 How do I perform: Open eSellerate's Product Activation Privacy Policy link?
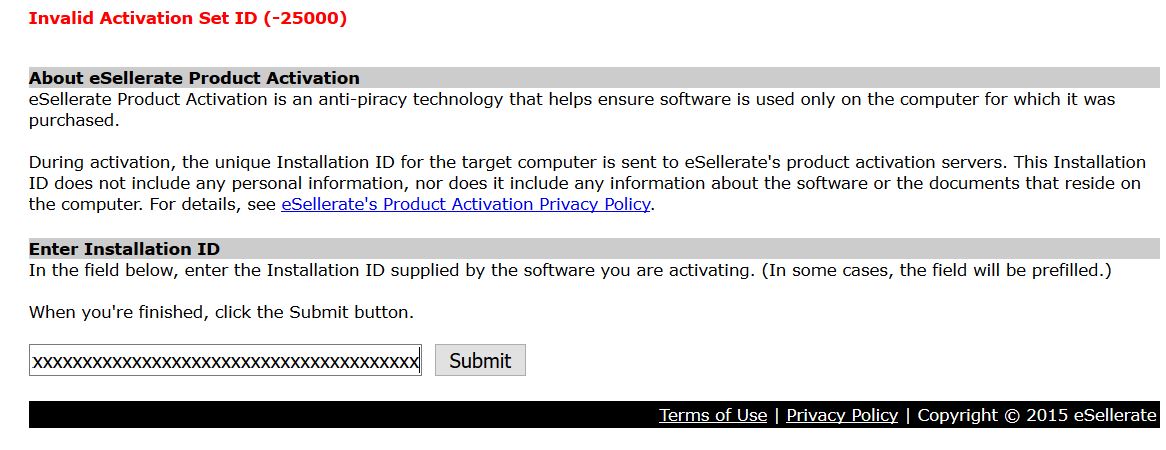(x=466, y=204)
